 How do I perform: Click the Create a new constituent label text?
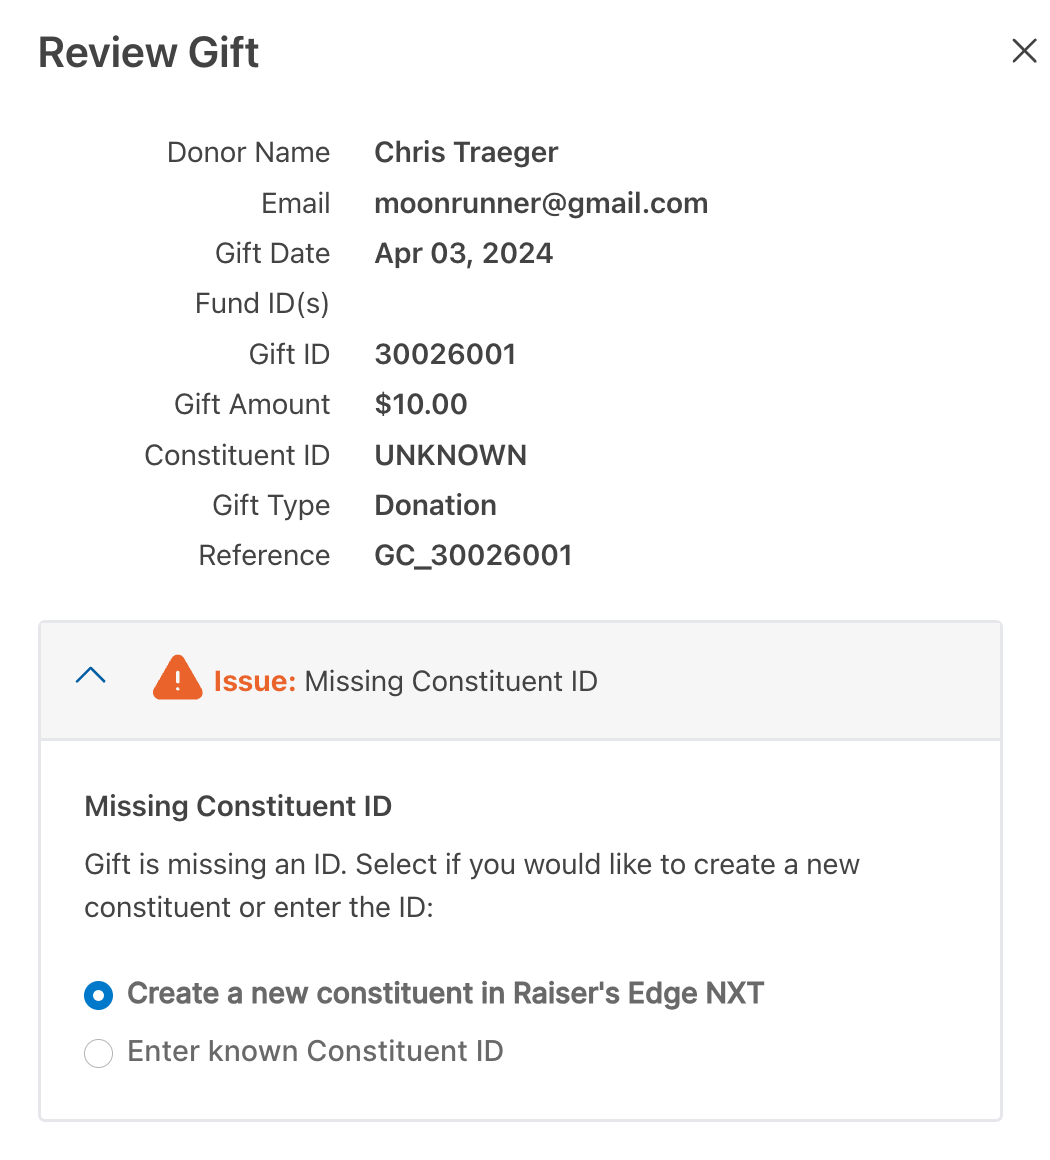[445, 994]
